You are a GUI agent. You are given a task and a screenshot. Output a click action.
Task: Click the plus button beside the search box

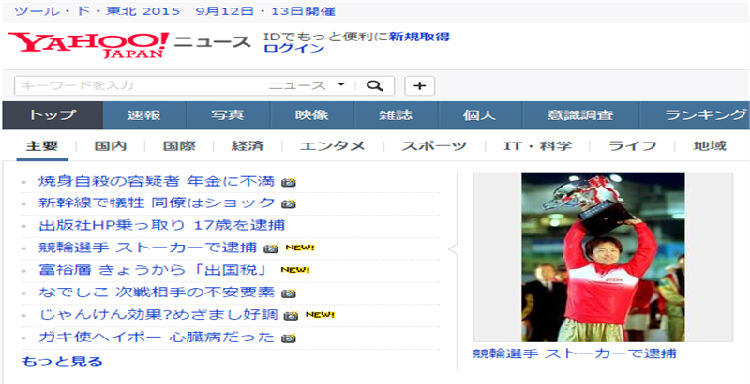point(419,86)
